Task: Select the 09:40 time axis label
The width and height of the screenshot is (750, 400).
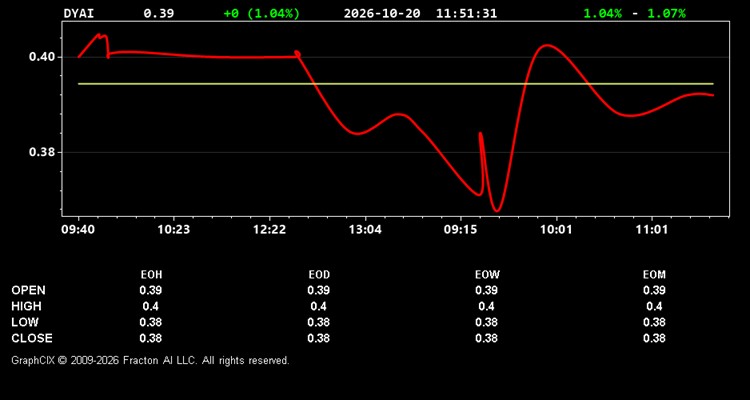Action: point(77,230)
